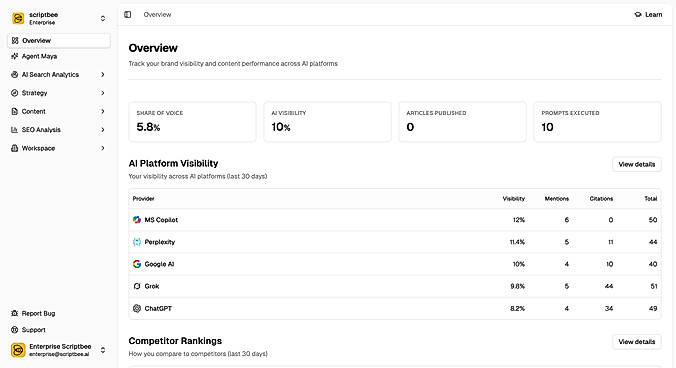This screenshot has width=676, height=368.
Task: Select Overview in the sidebar
Action: [59, 41]
